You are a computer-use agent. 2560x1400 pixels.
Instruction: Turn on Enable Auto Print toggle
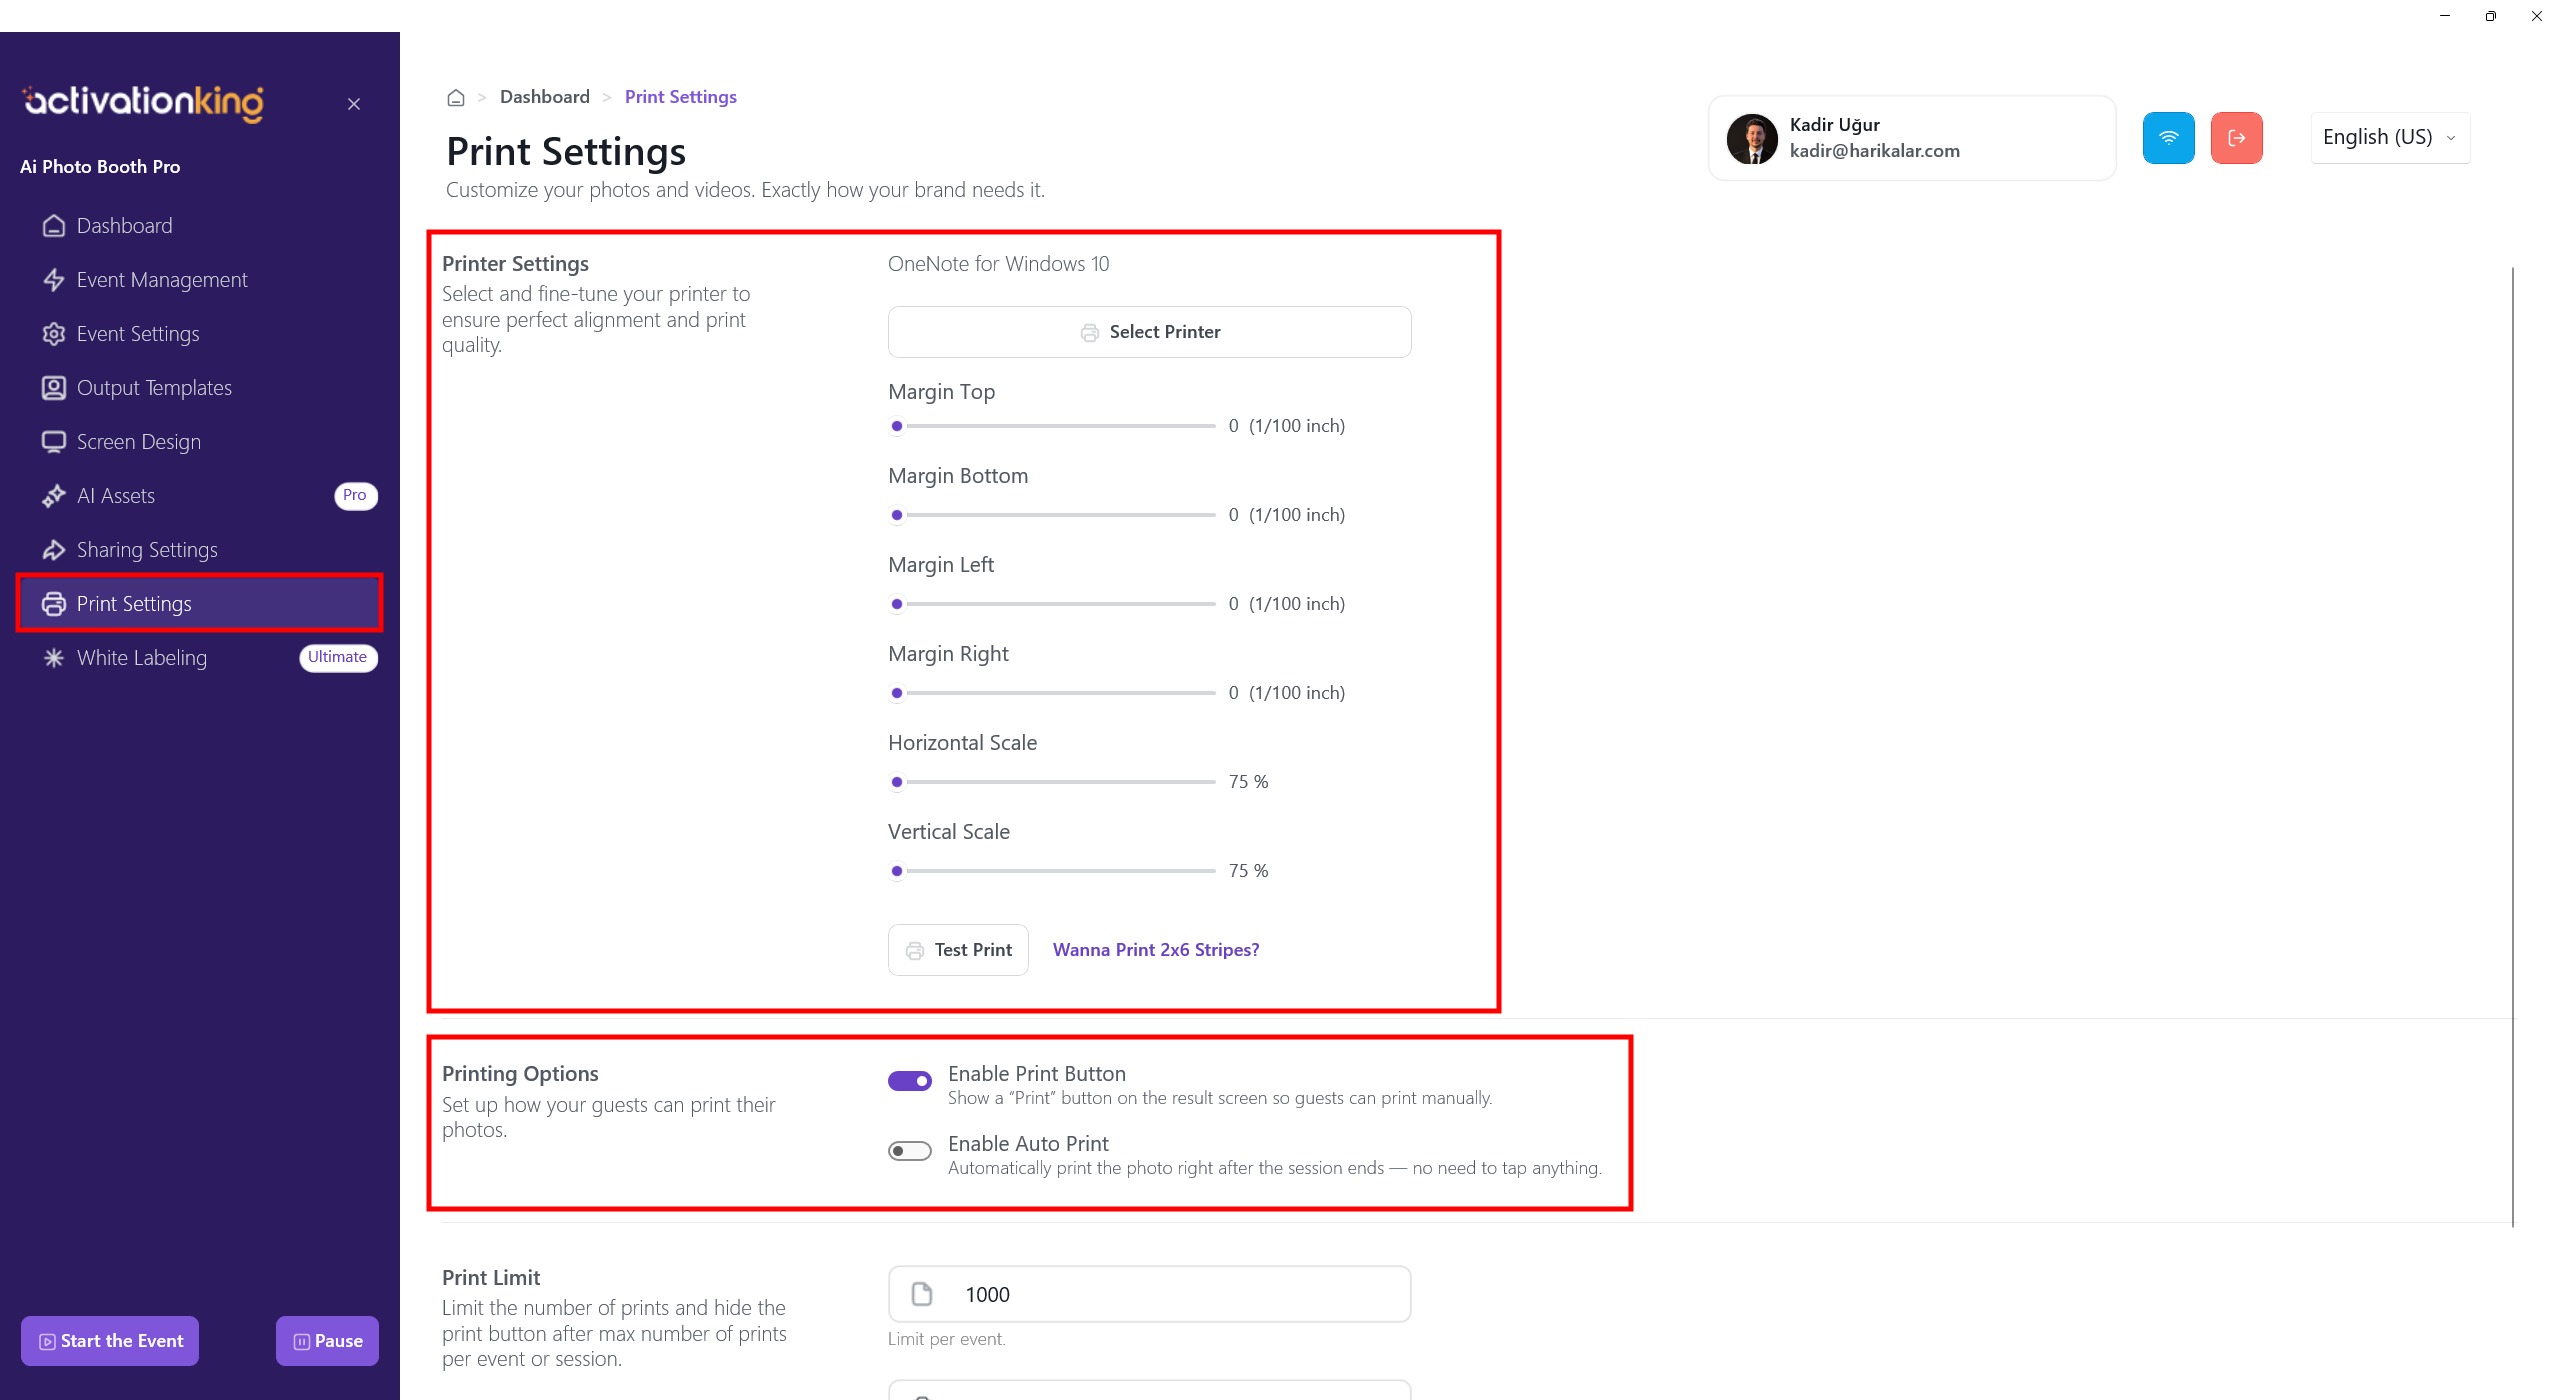click(x=909, y=1151)
